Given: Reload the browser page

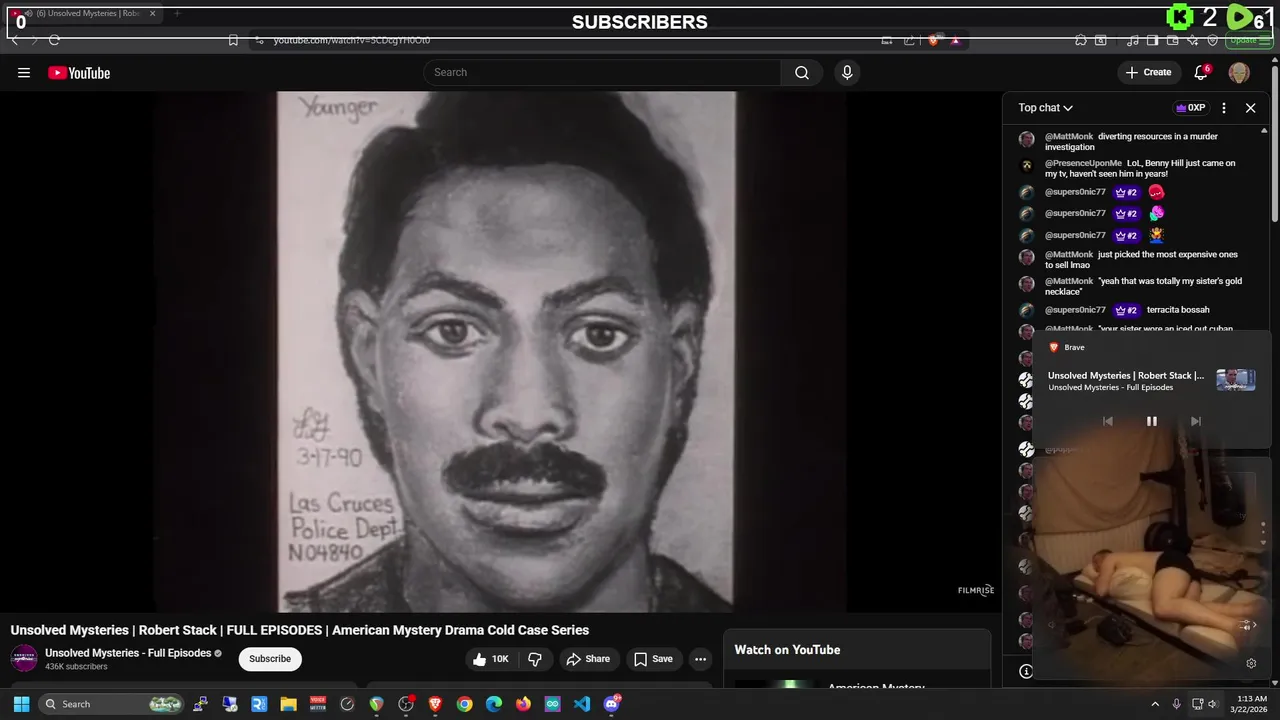Looking at the screenshot, I should (54, 40).
